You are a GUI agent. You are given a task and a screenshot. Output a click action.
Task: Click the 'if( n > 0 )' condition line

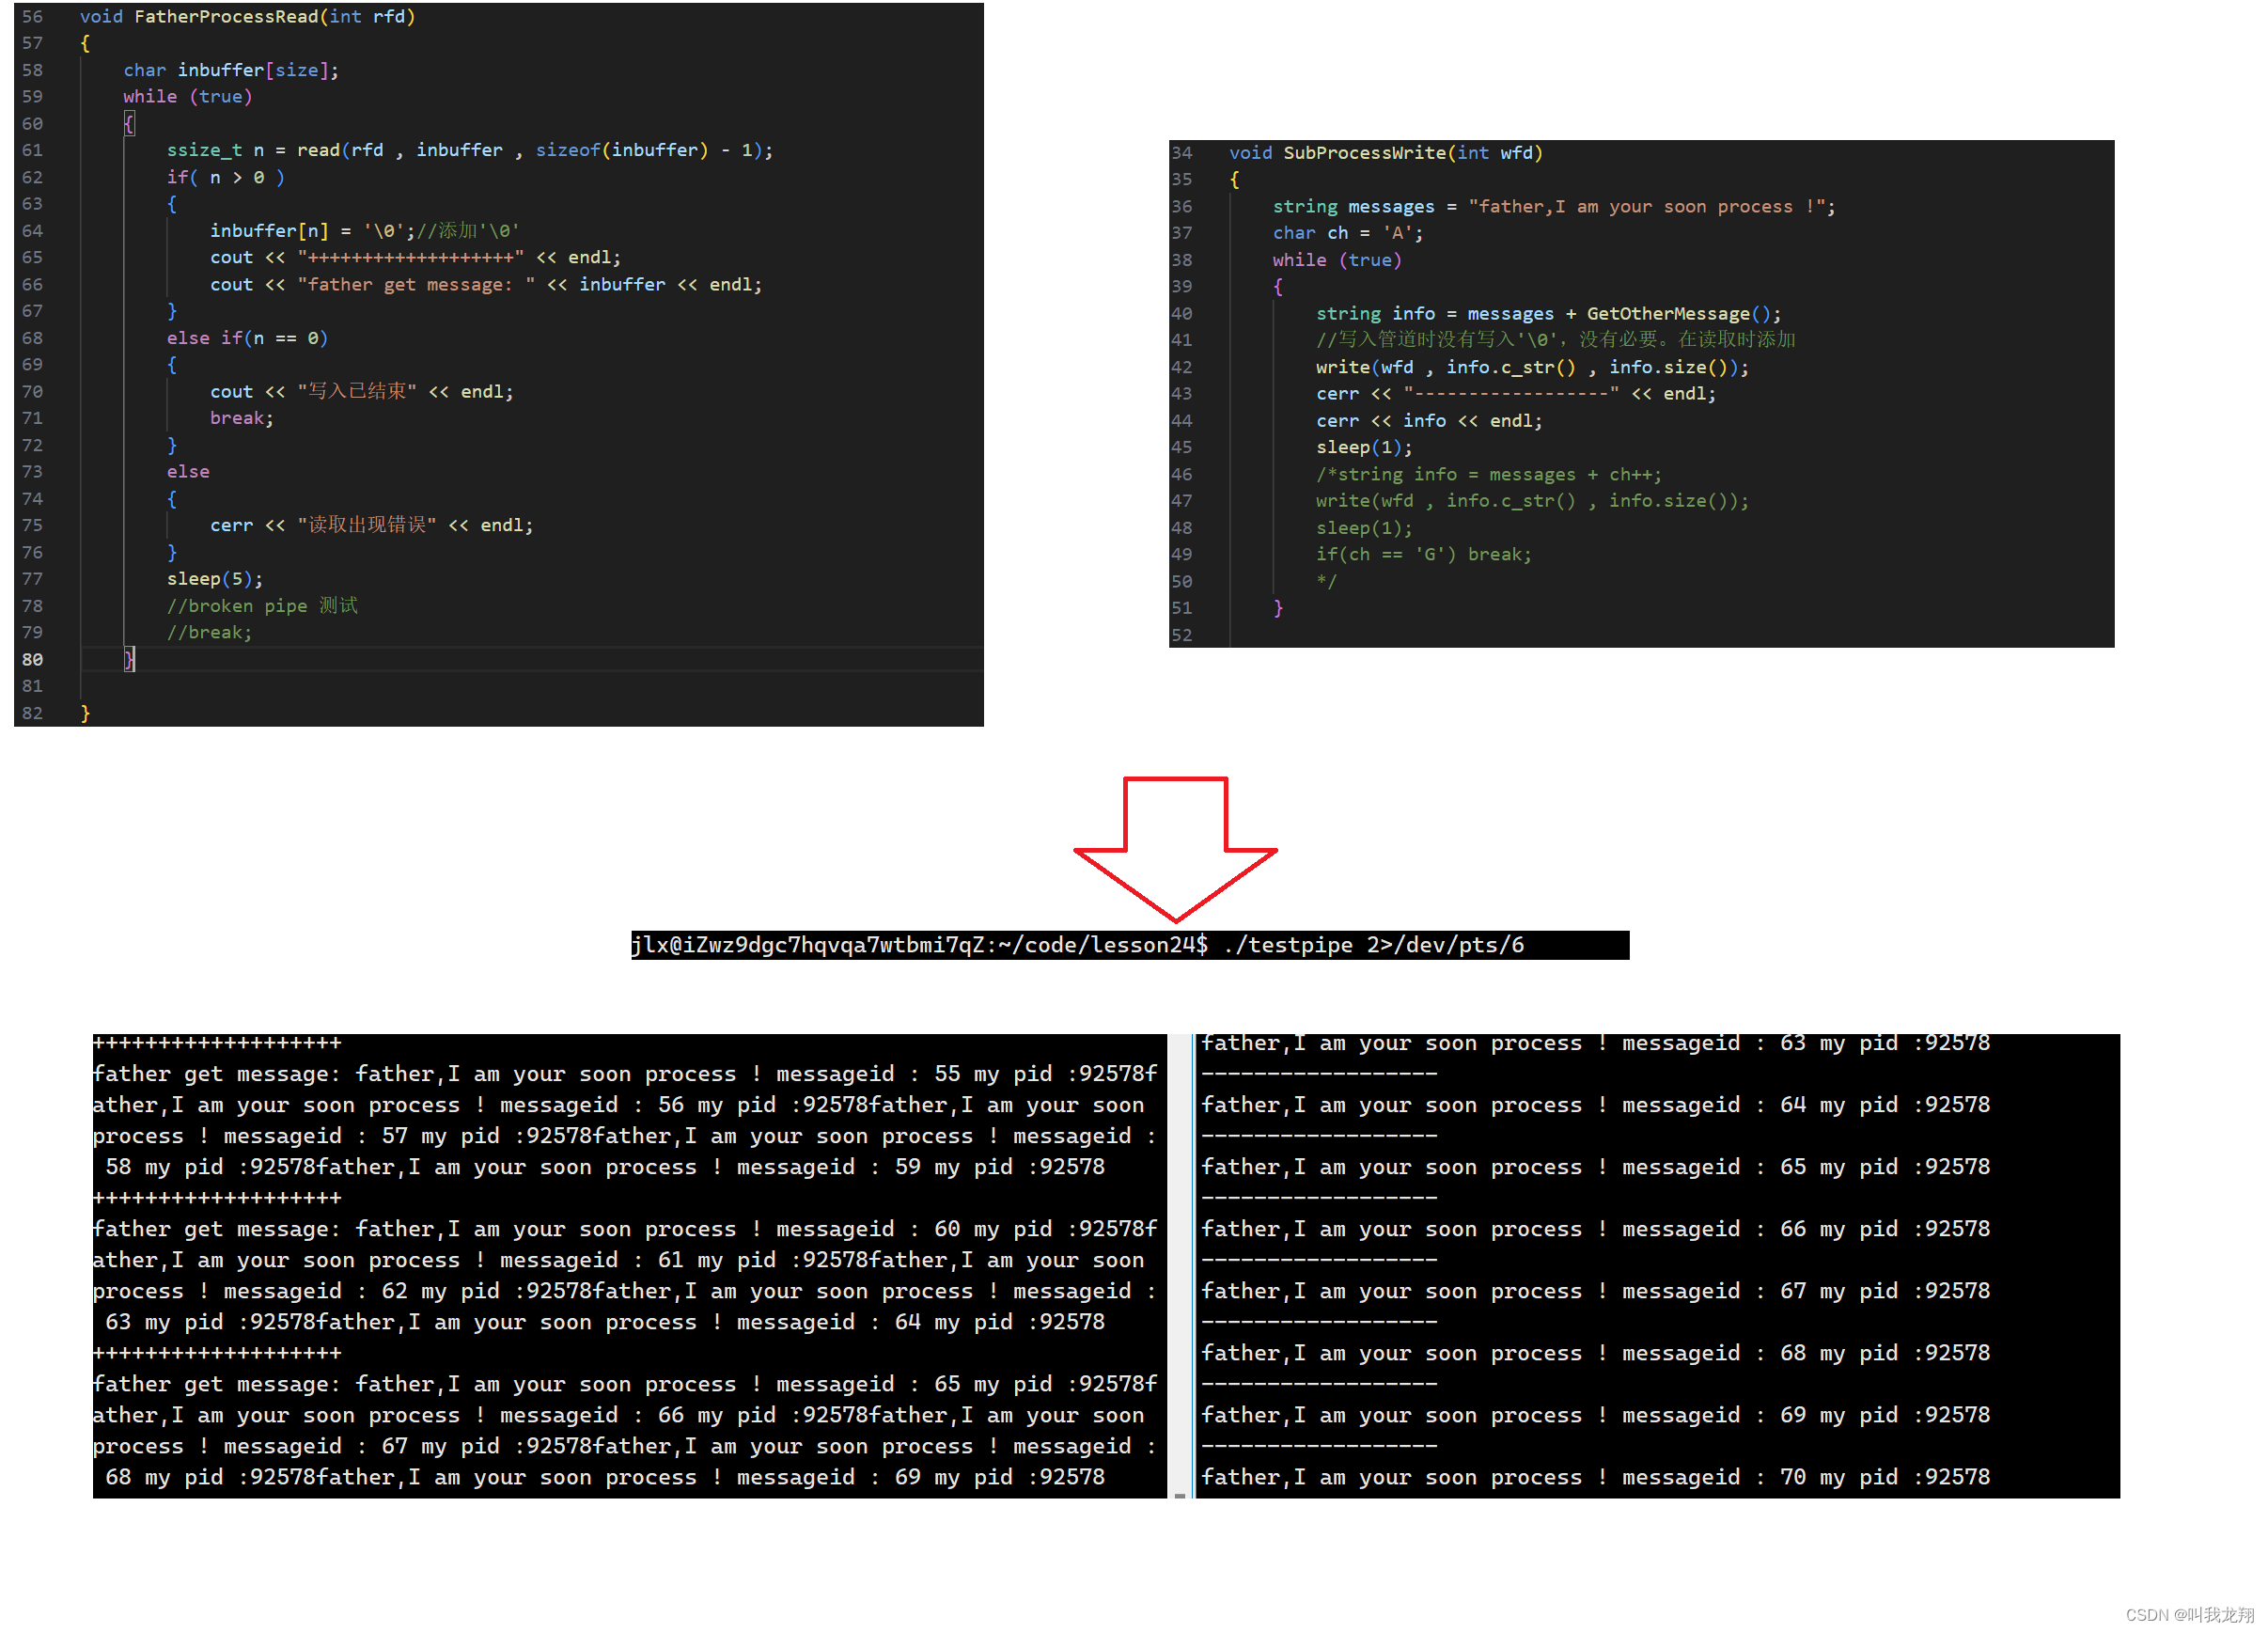(225, 177)
